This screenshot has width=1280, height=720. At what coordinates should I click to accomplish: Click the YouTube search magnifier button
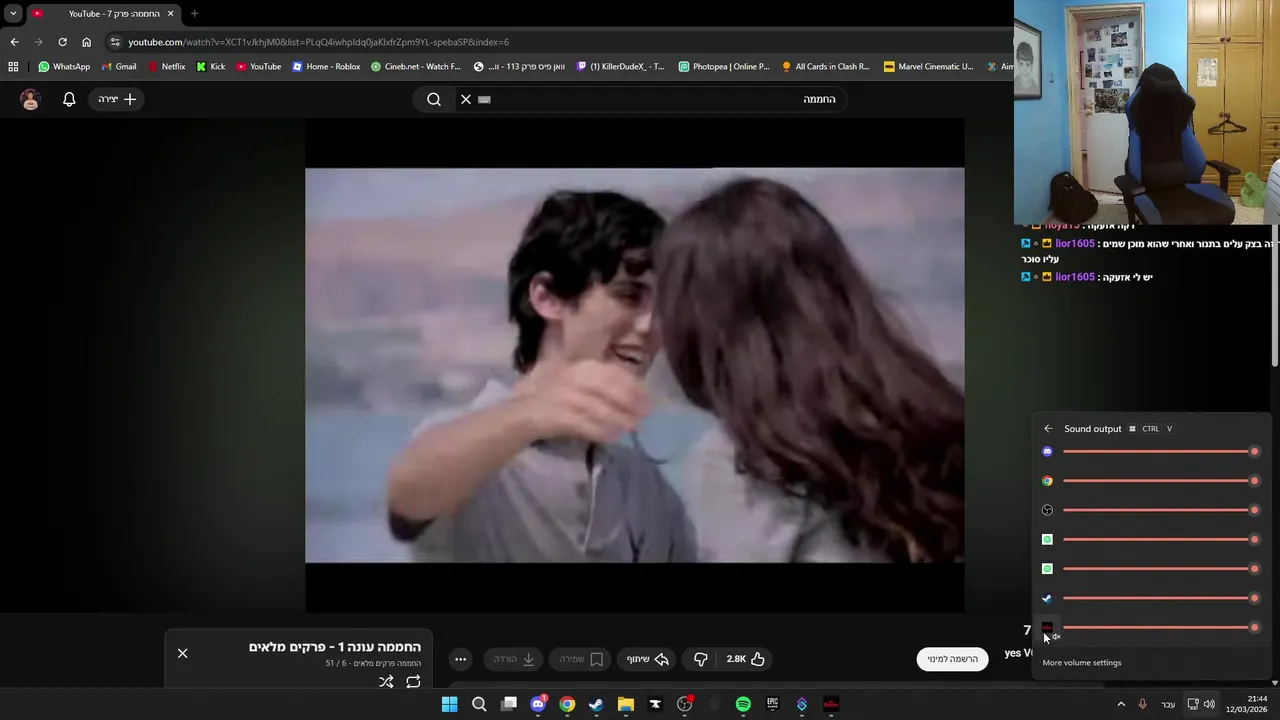(x=434, y=99)
